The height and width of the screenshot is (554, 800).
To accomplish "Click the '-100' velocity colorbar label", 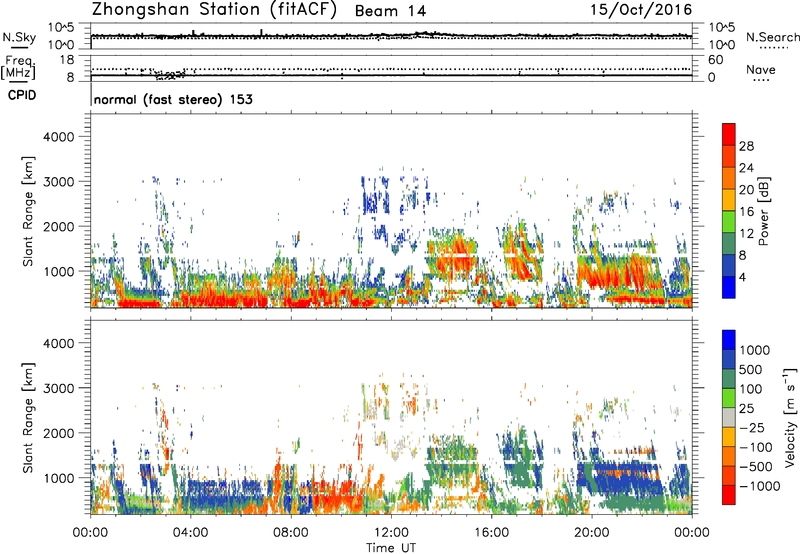I will 756,447.
